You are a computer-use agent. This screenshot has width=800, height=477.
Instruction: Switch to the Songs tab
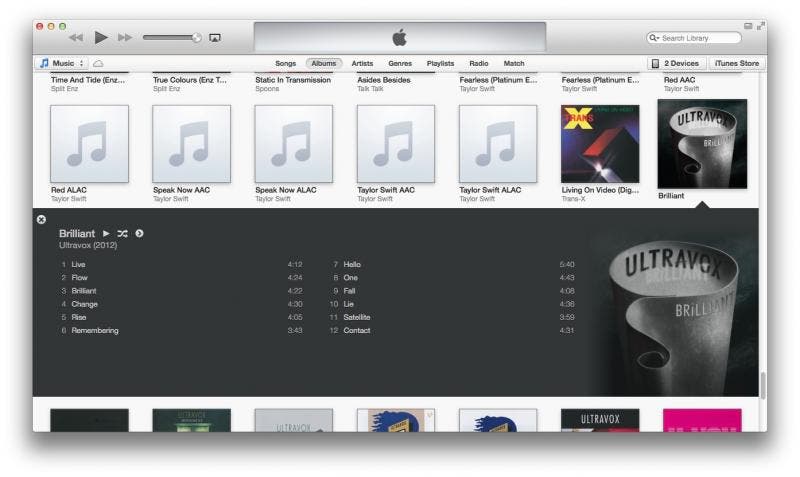(286, 63)
